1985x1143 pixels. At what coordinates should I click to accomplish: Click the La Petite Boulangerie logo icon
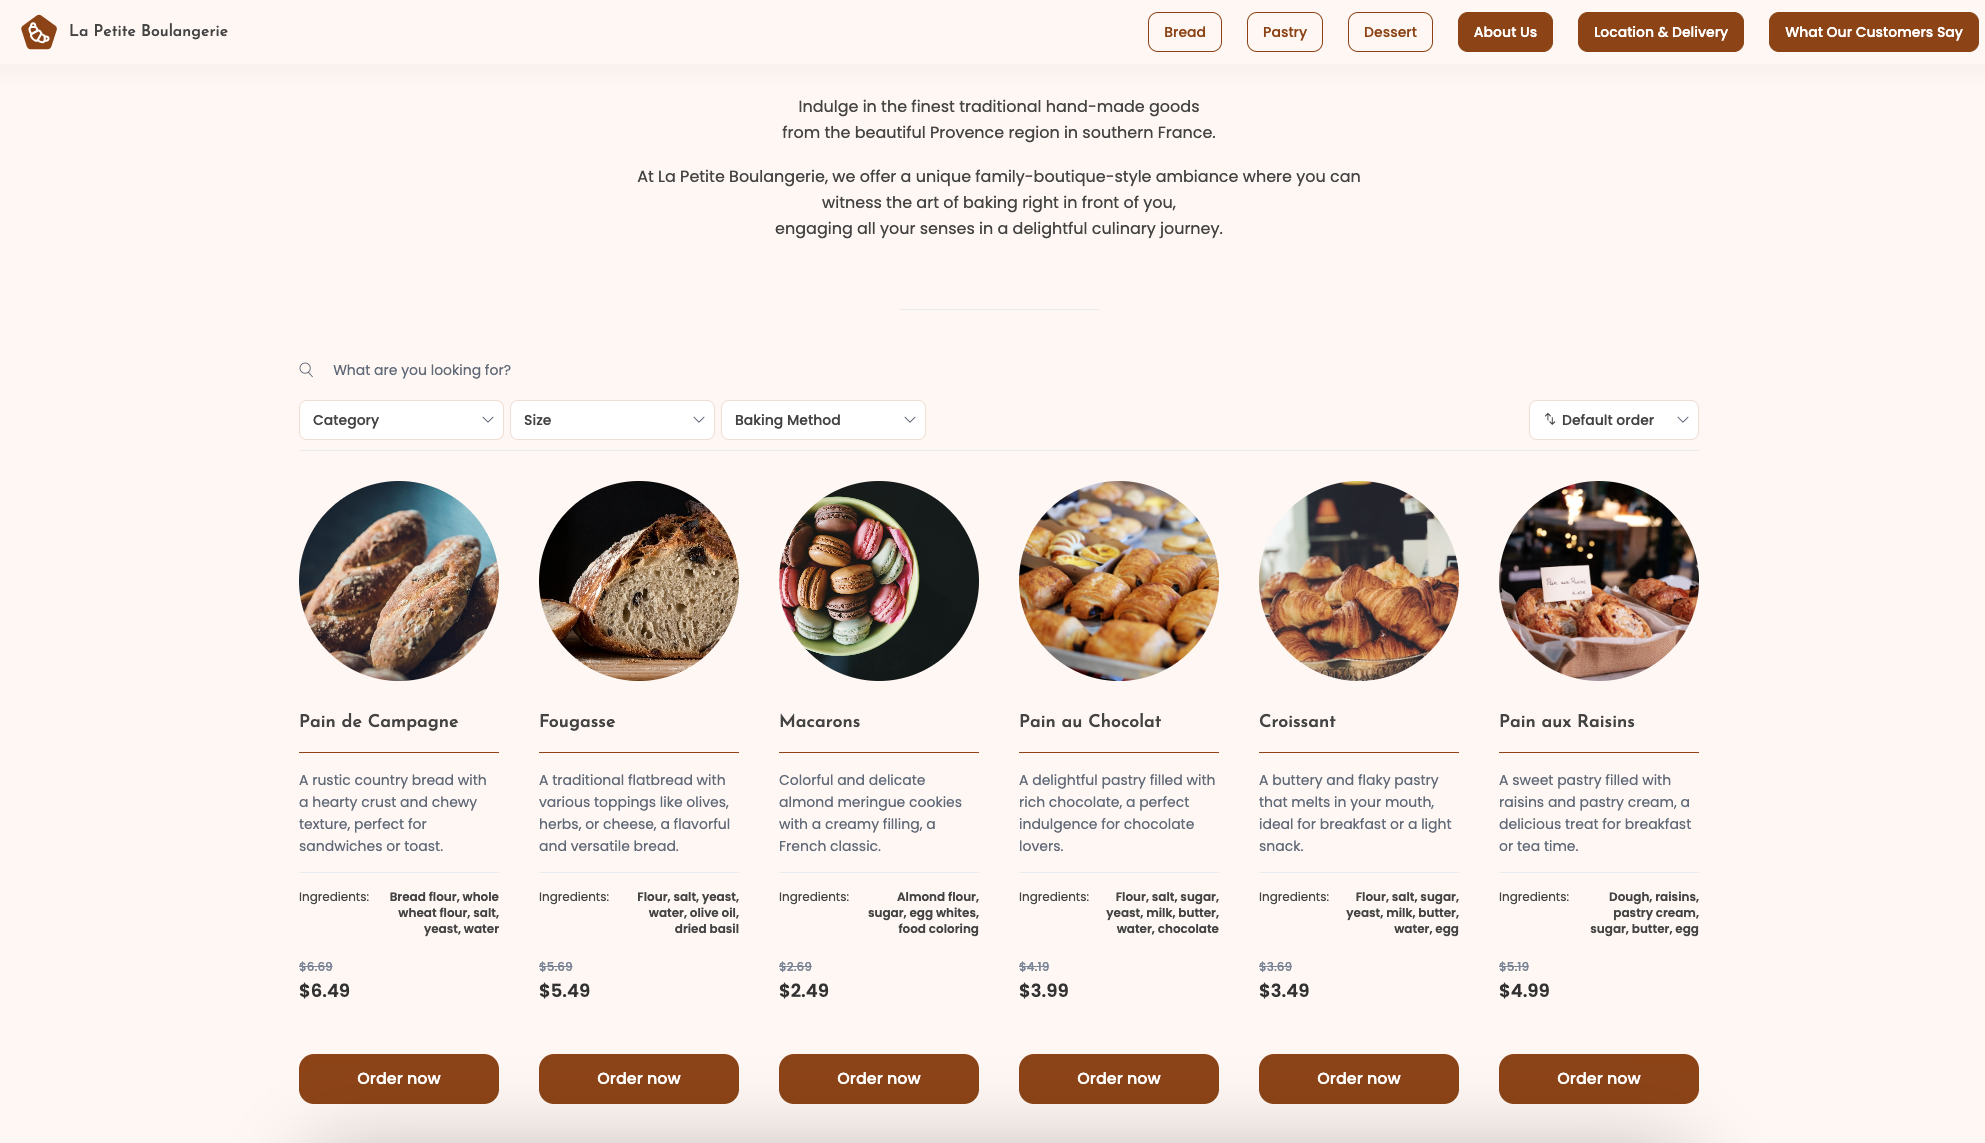click(38, 31)
